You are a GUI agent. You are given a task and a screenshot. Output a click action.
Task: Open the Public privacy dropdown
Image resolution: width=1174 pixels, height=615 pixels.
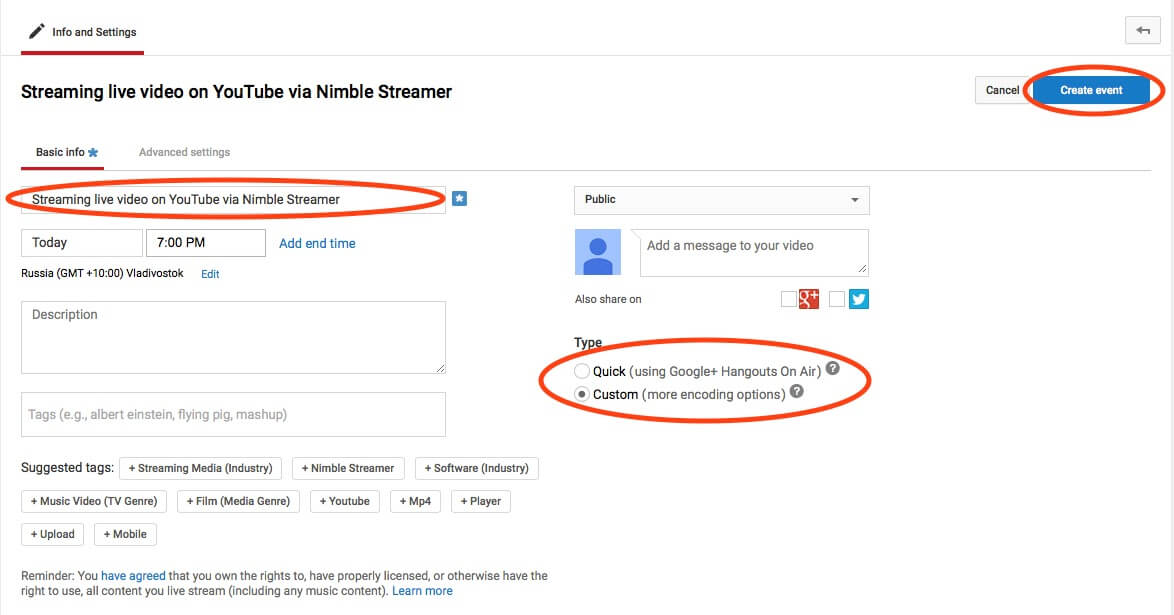722,200
